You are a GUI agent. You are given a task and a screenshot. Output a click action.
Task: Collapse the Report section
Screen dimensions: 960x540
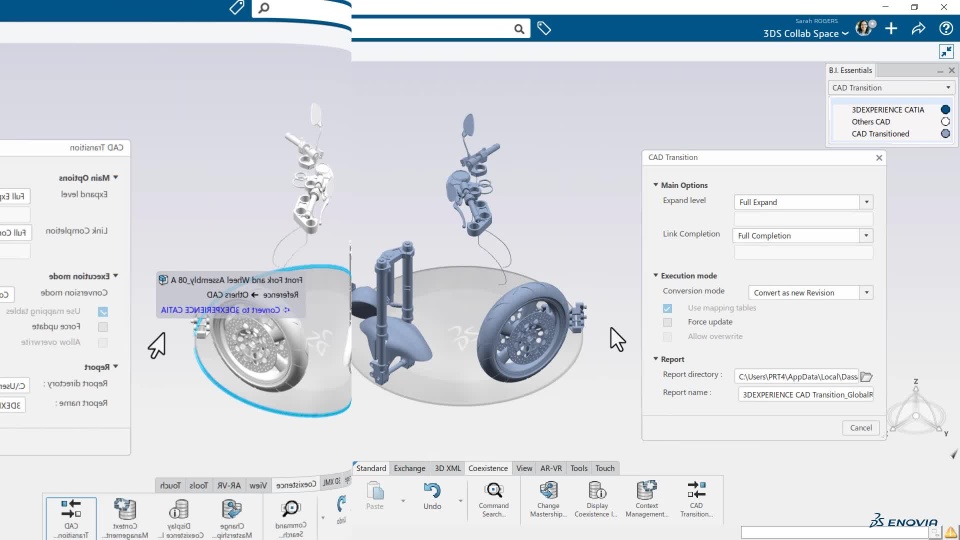click(655, 359)
